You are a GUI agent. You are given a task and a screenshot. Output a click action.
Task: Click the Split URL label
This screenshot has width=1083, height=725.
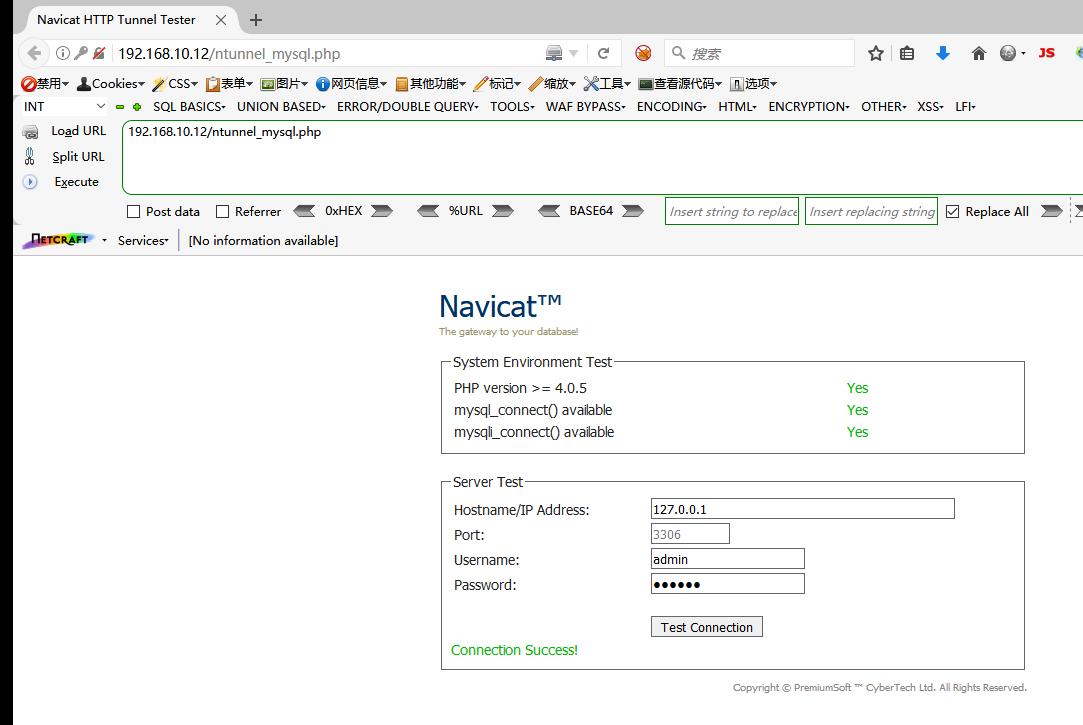coord(79,157)
